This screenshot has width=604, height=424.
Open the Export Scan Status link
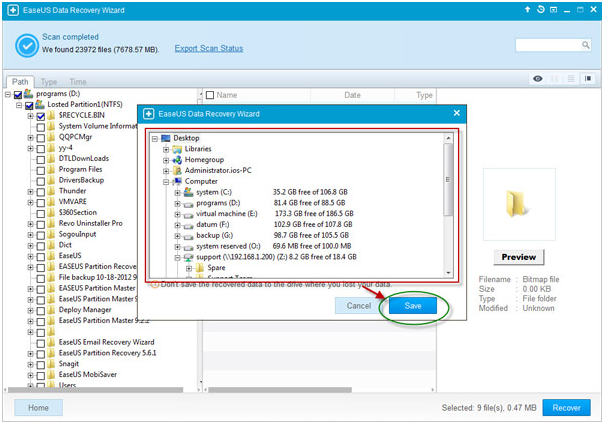click(x=209, y=49)
